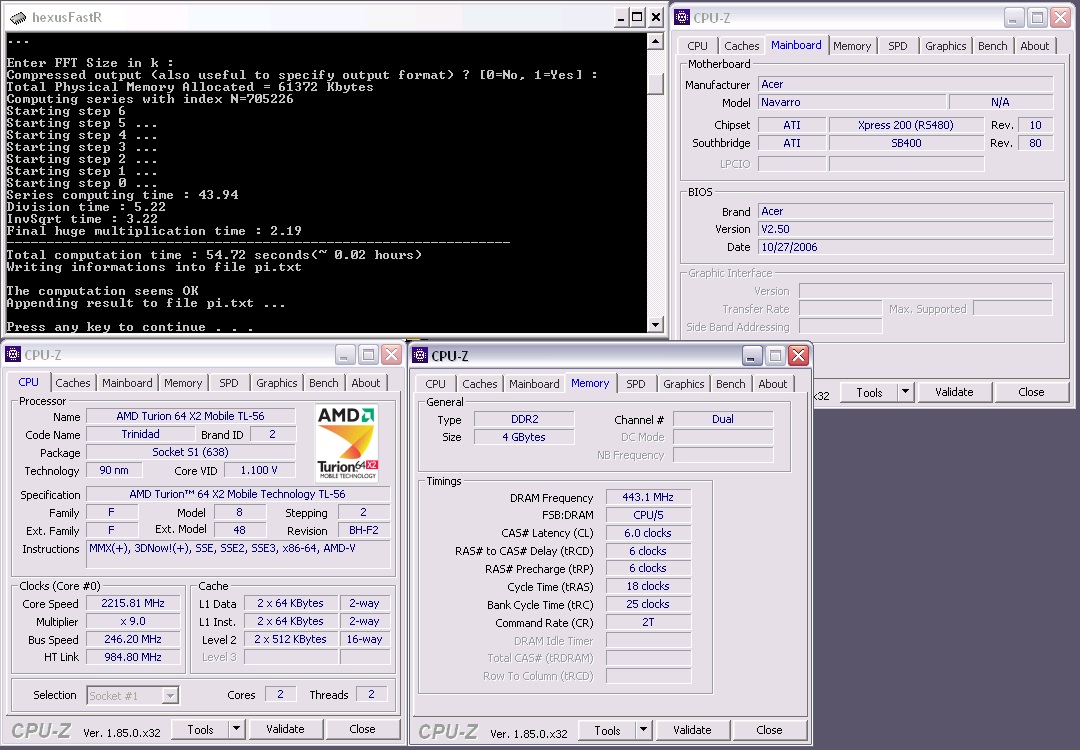The width and height of the screenshot is (1080, 750).
Task: Click the motherboard Model field Navarro
Action: 852,102
